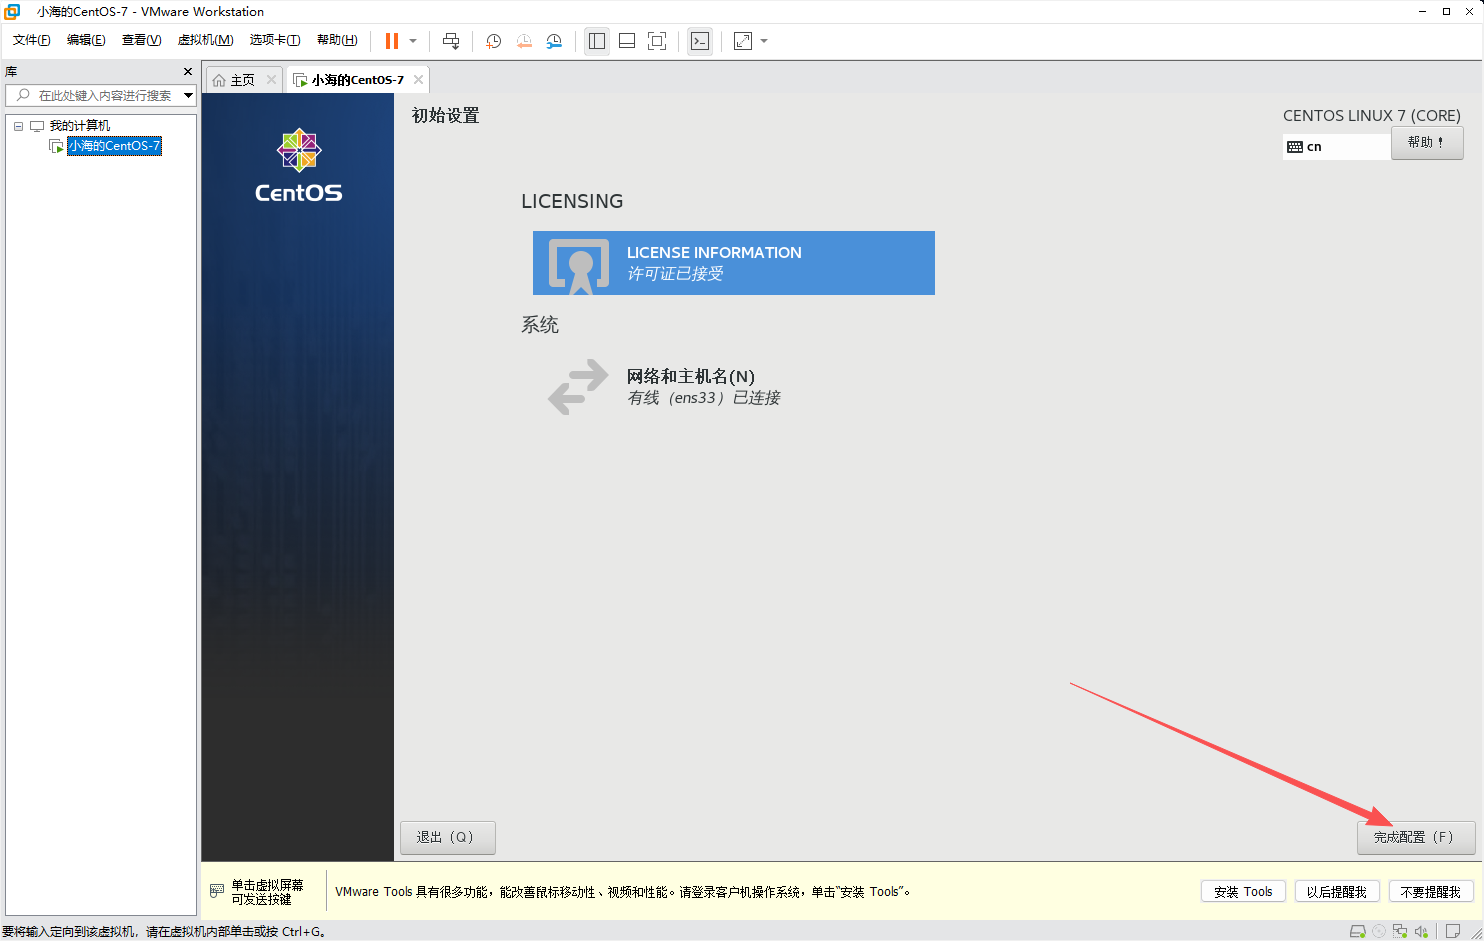Click the 完成配置(F) button

[x=1416, y=837]
